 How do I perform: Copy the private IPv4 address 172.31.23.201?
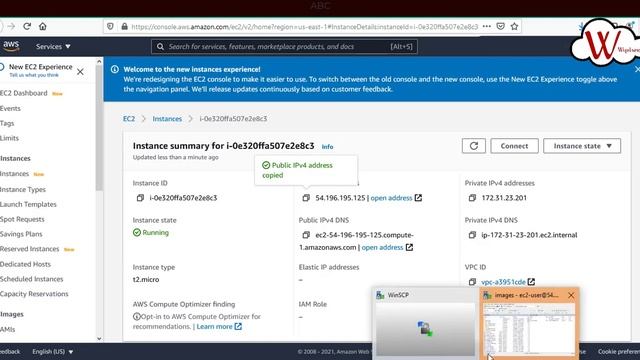[472, 198]
